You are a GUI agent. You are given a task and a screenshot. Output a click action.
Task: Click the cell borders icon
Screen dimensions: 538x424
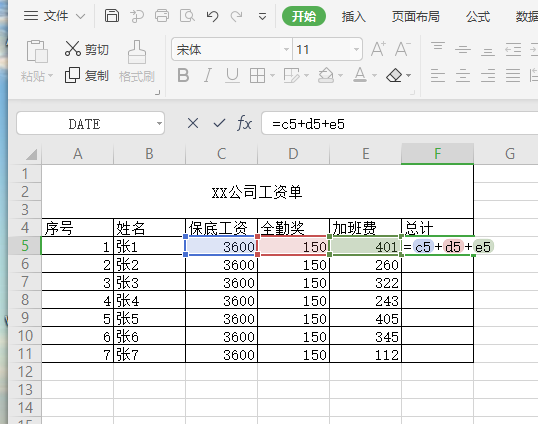tap(257, 75)
